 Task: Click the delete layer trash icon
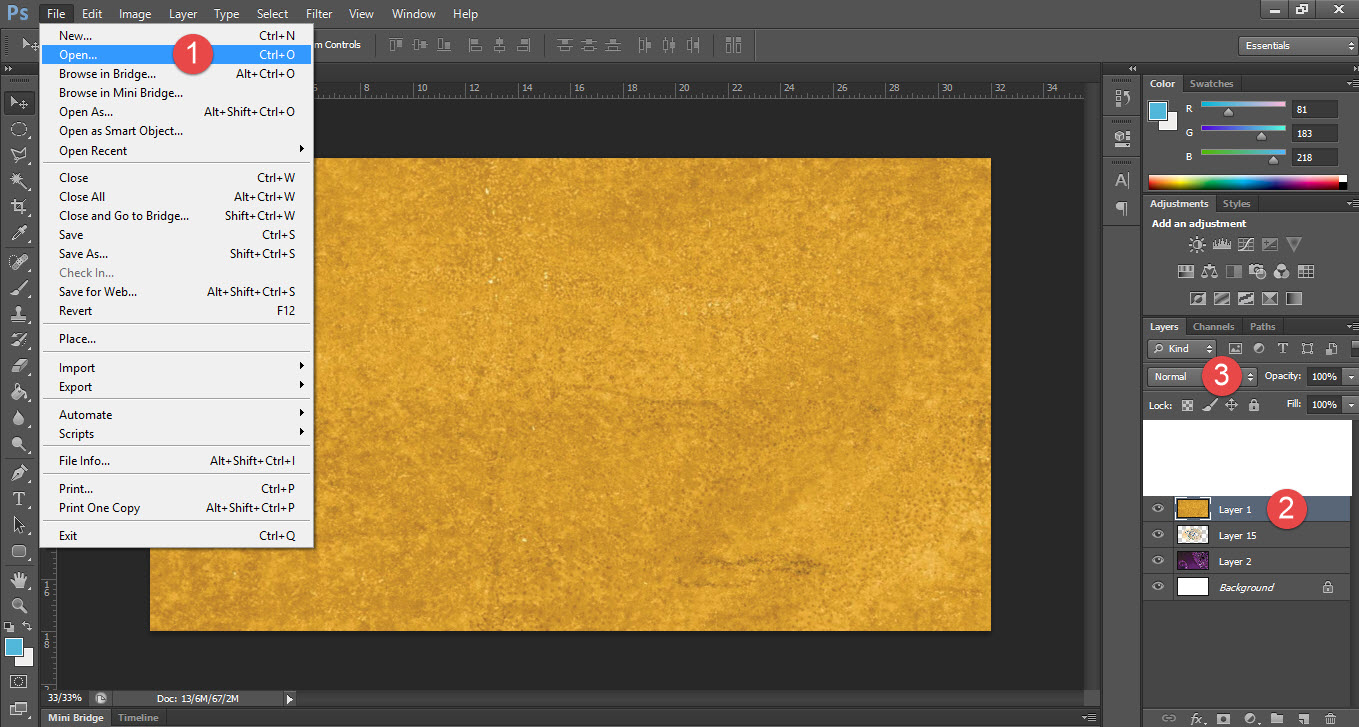[1329, 718]
